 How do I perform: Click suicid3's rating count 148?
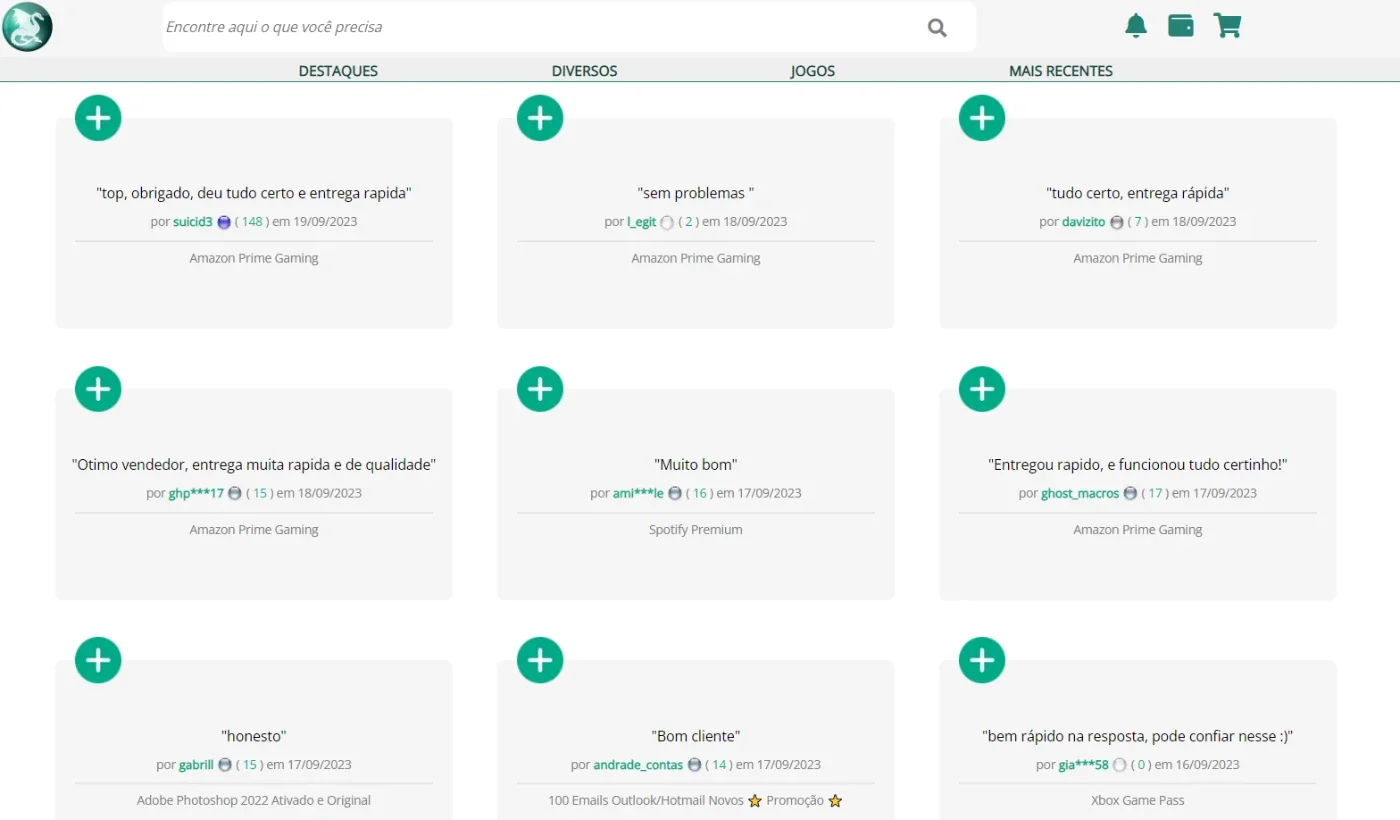pyautogui.click(x=252, y=222)
